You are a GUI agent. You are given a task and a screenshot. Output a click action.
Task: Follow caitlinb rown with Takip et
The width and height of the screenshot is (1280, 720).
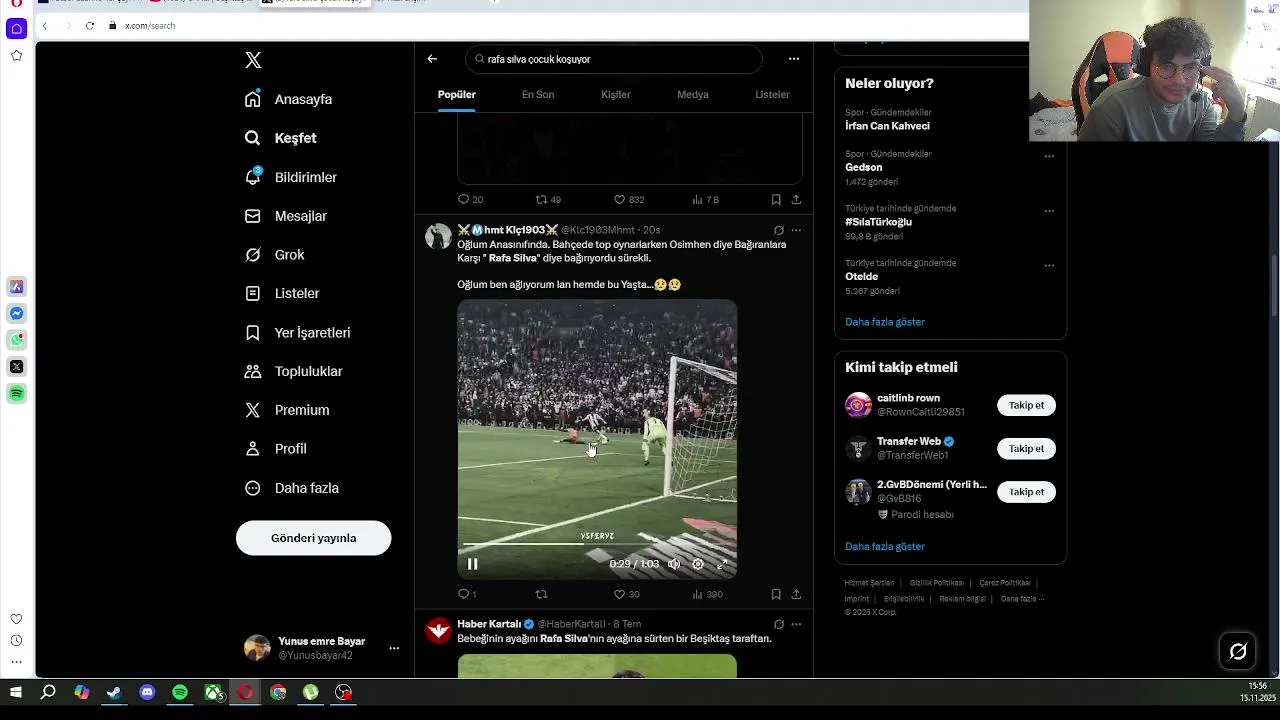[1026, 405]
